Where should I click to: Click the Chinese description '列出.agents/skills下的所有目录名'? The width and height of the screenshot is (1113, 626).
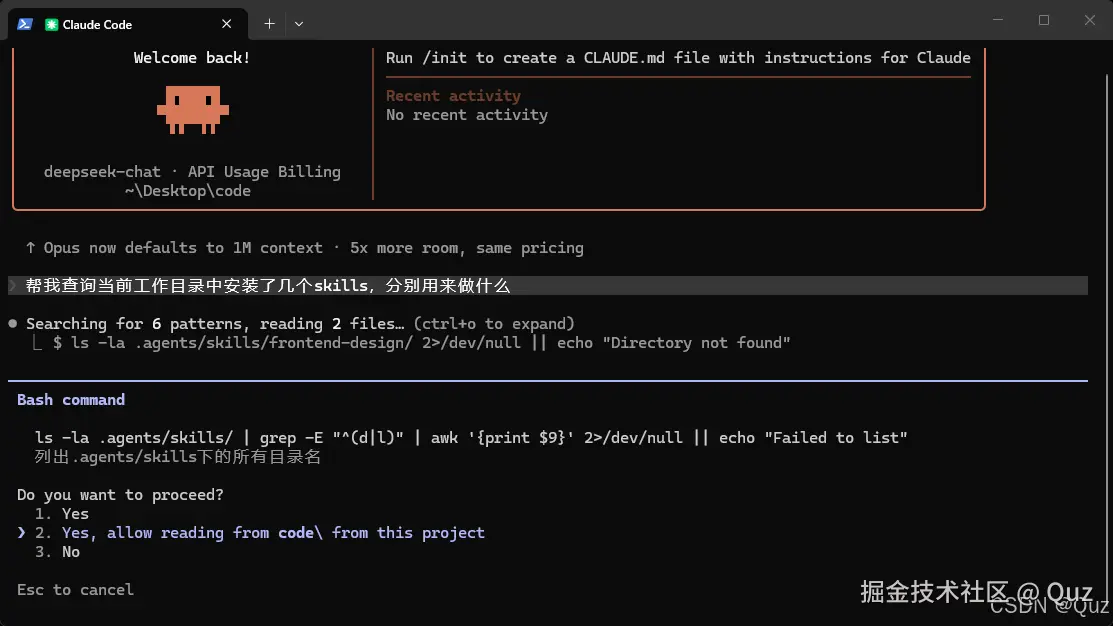click(177, 457)
